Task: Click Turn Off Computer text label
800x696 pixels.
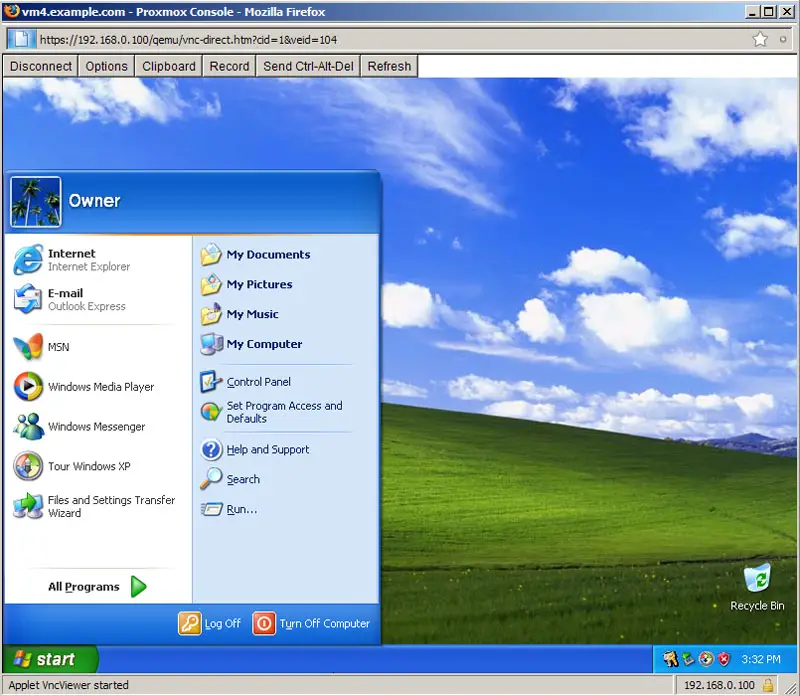Action: click(324, 624)
